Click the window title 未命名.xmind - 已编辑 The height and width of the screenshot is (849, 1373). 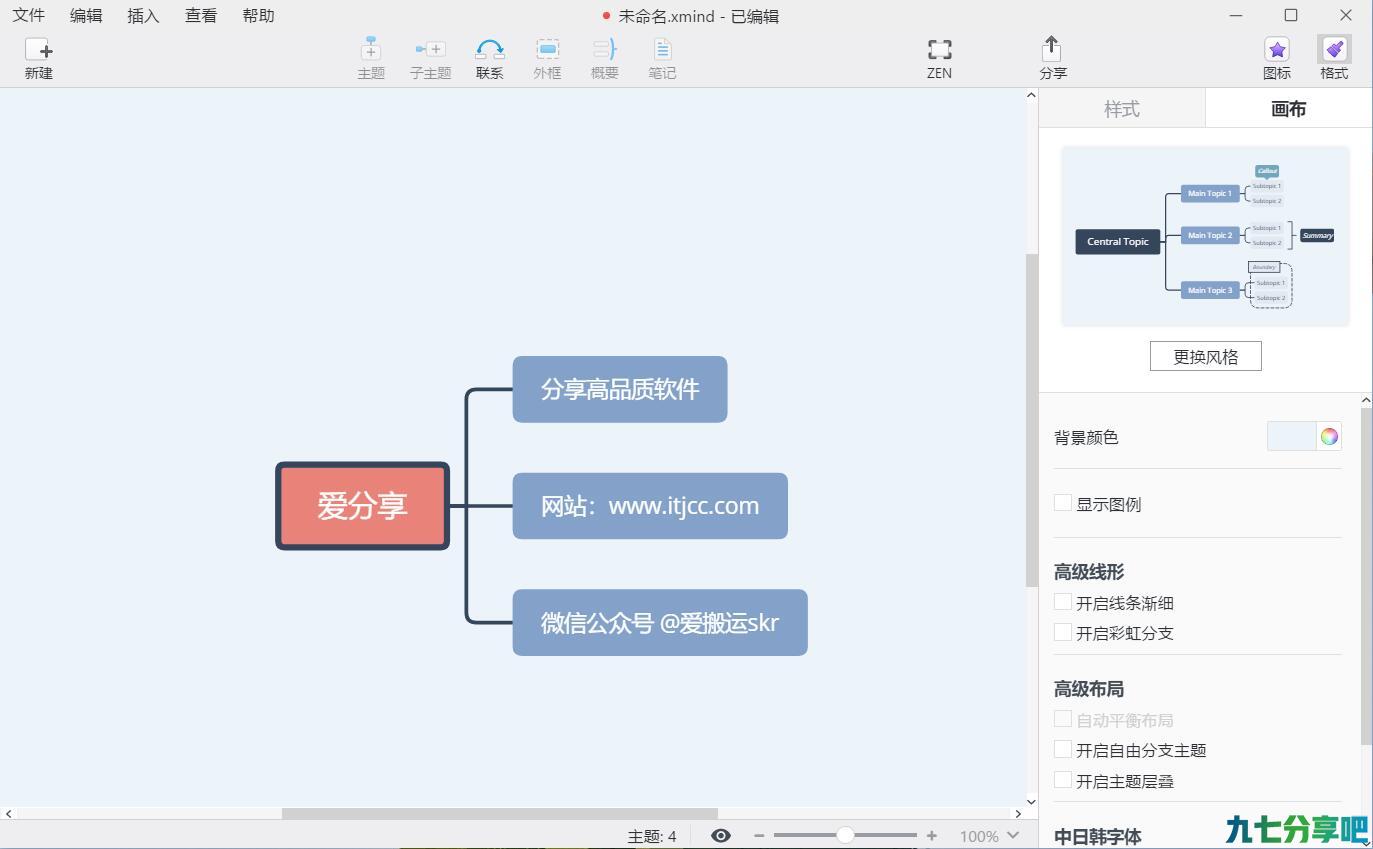tap(698, 16)
